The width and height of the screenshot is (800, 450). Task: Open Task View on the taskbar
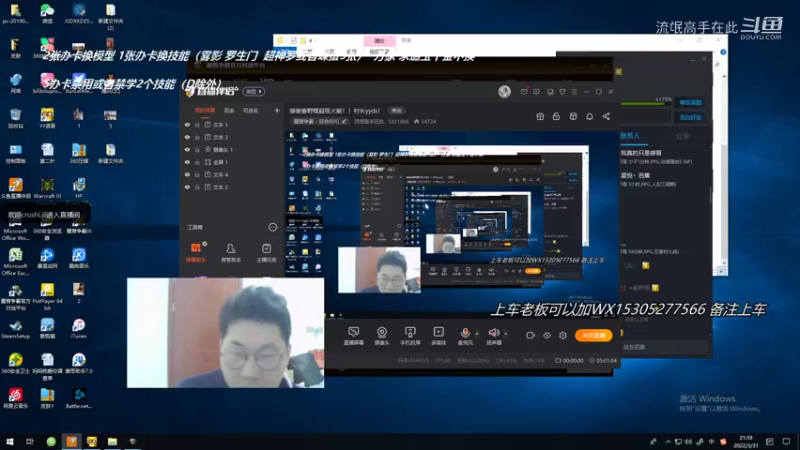tap(30, 442)
